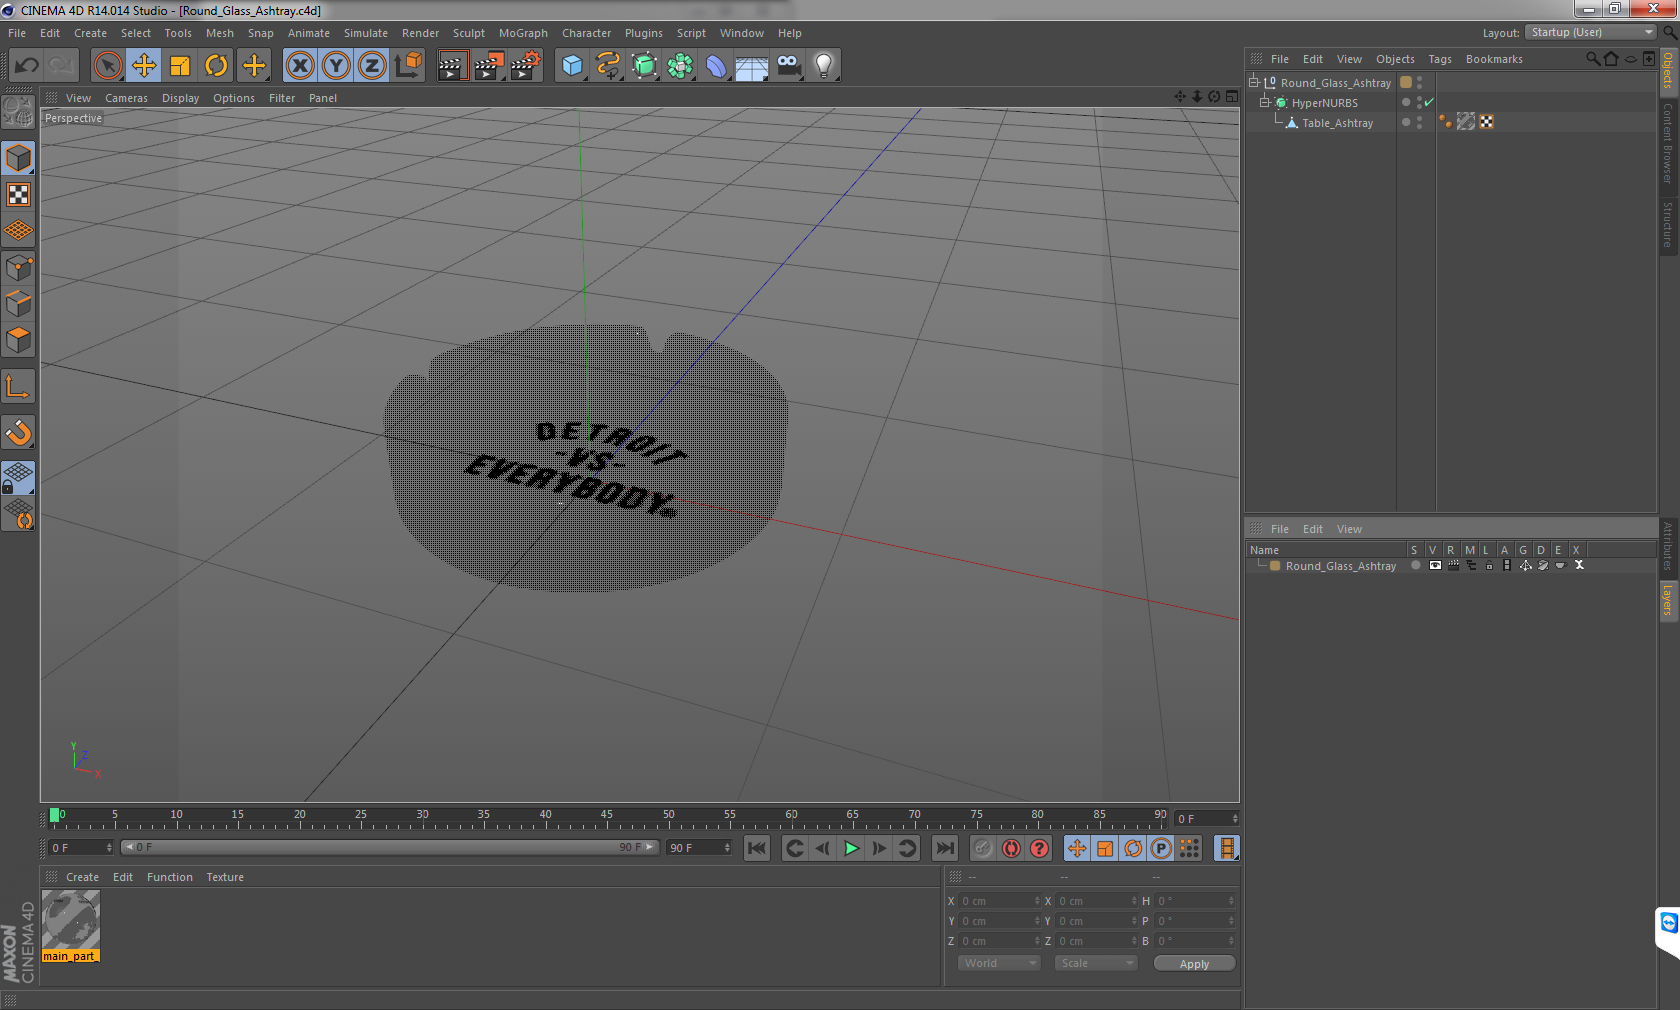Viewport: 1680px width, 1010px height.
Task: Open the World coordinate dropdown
Action: [x=999, y=963]
